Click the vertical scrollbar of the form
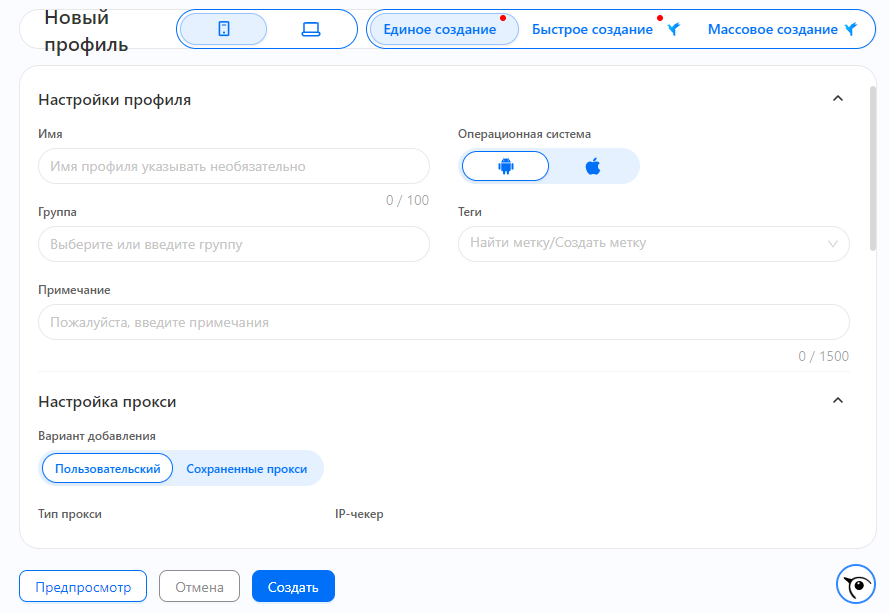Image resolution: width=889 pixels, height=613 pixels. pos(873,168)
